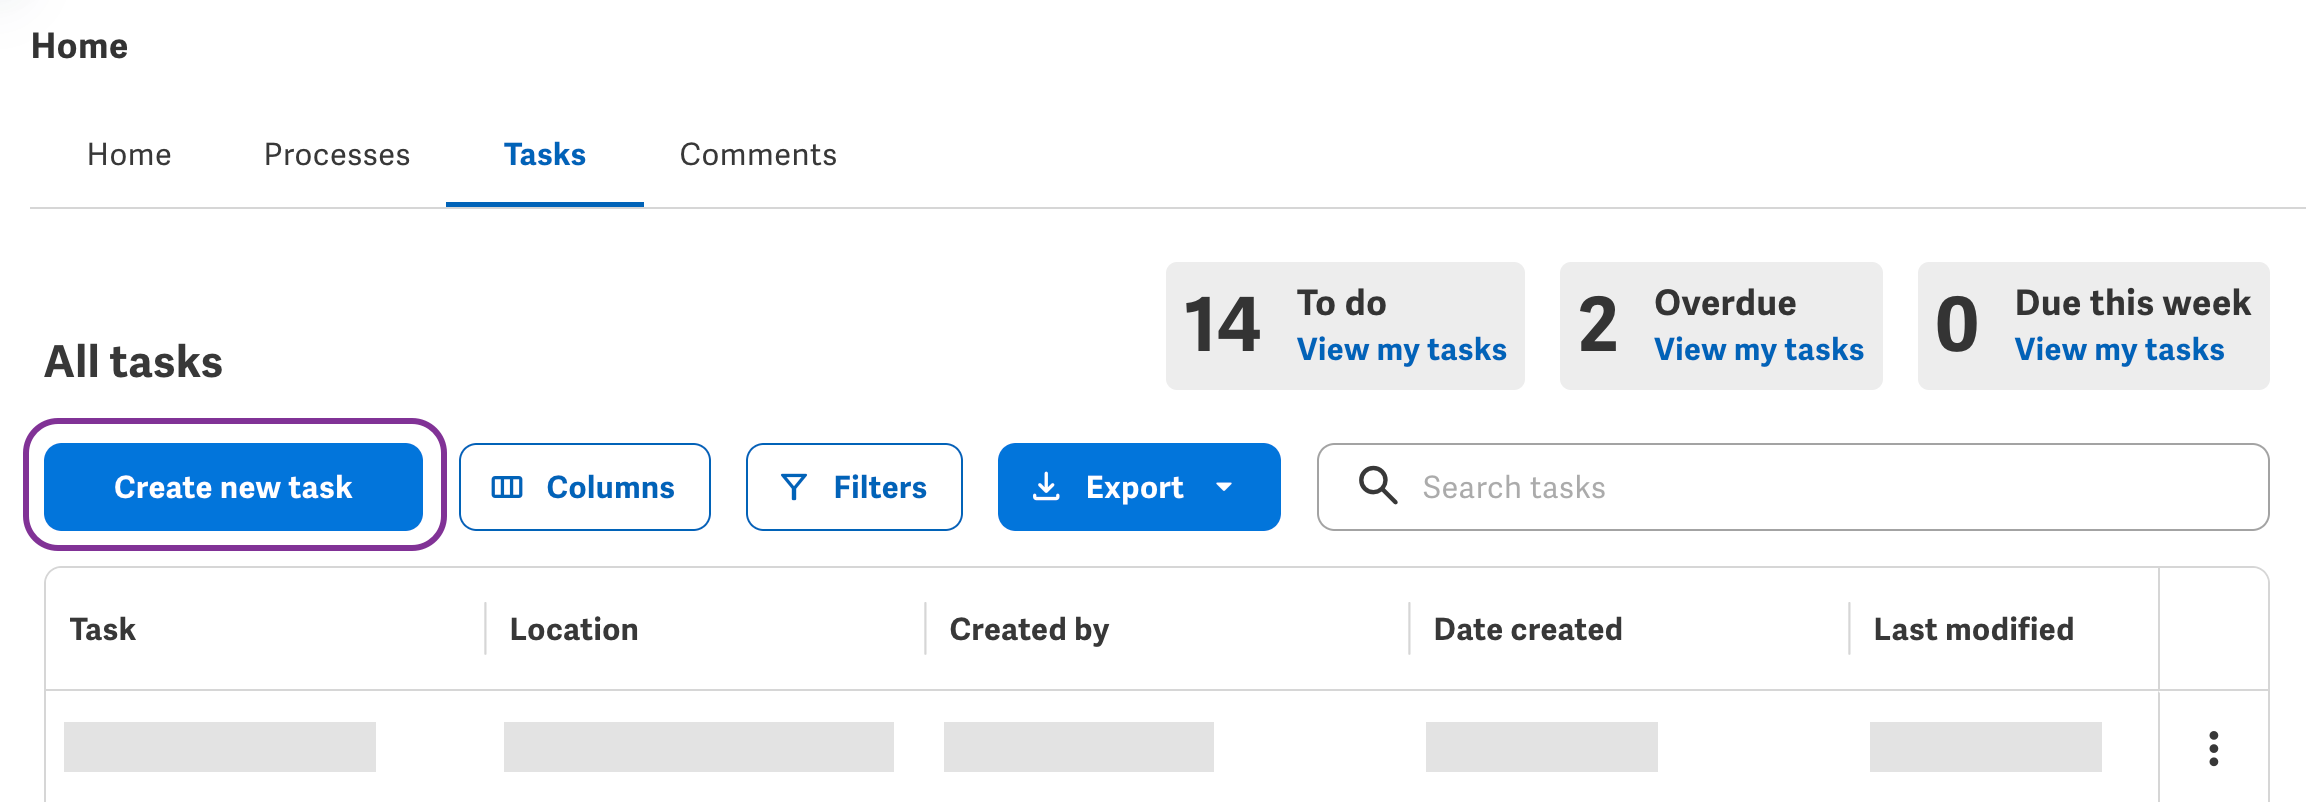This screenshot has width=2306, height=802.
Task: Click the Created by column header
Action: 1028,629
